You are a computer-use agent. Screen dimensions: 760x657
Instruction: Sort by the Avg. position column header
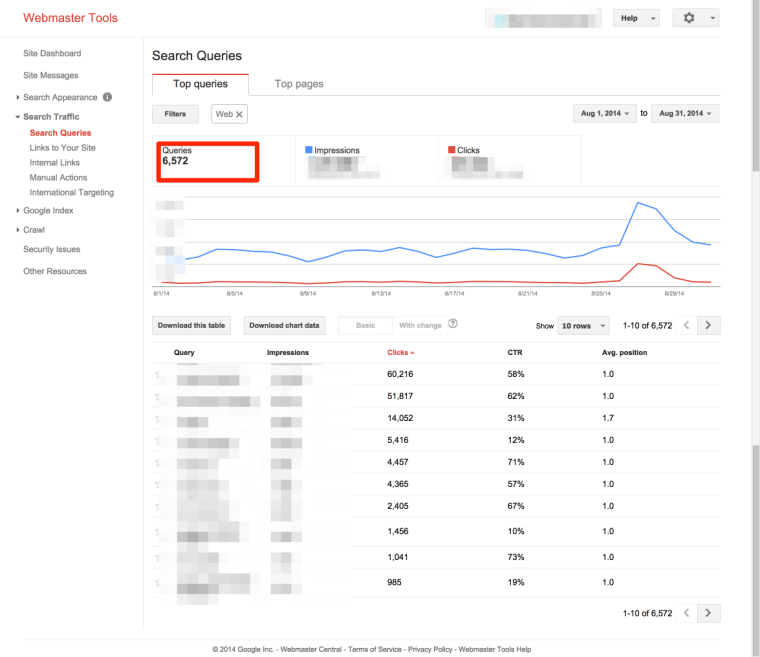point(625,353)
